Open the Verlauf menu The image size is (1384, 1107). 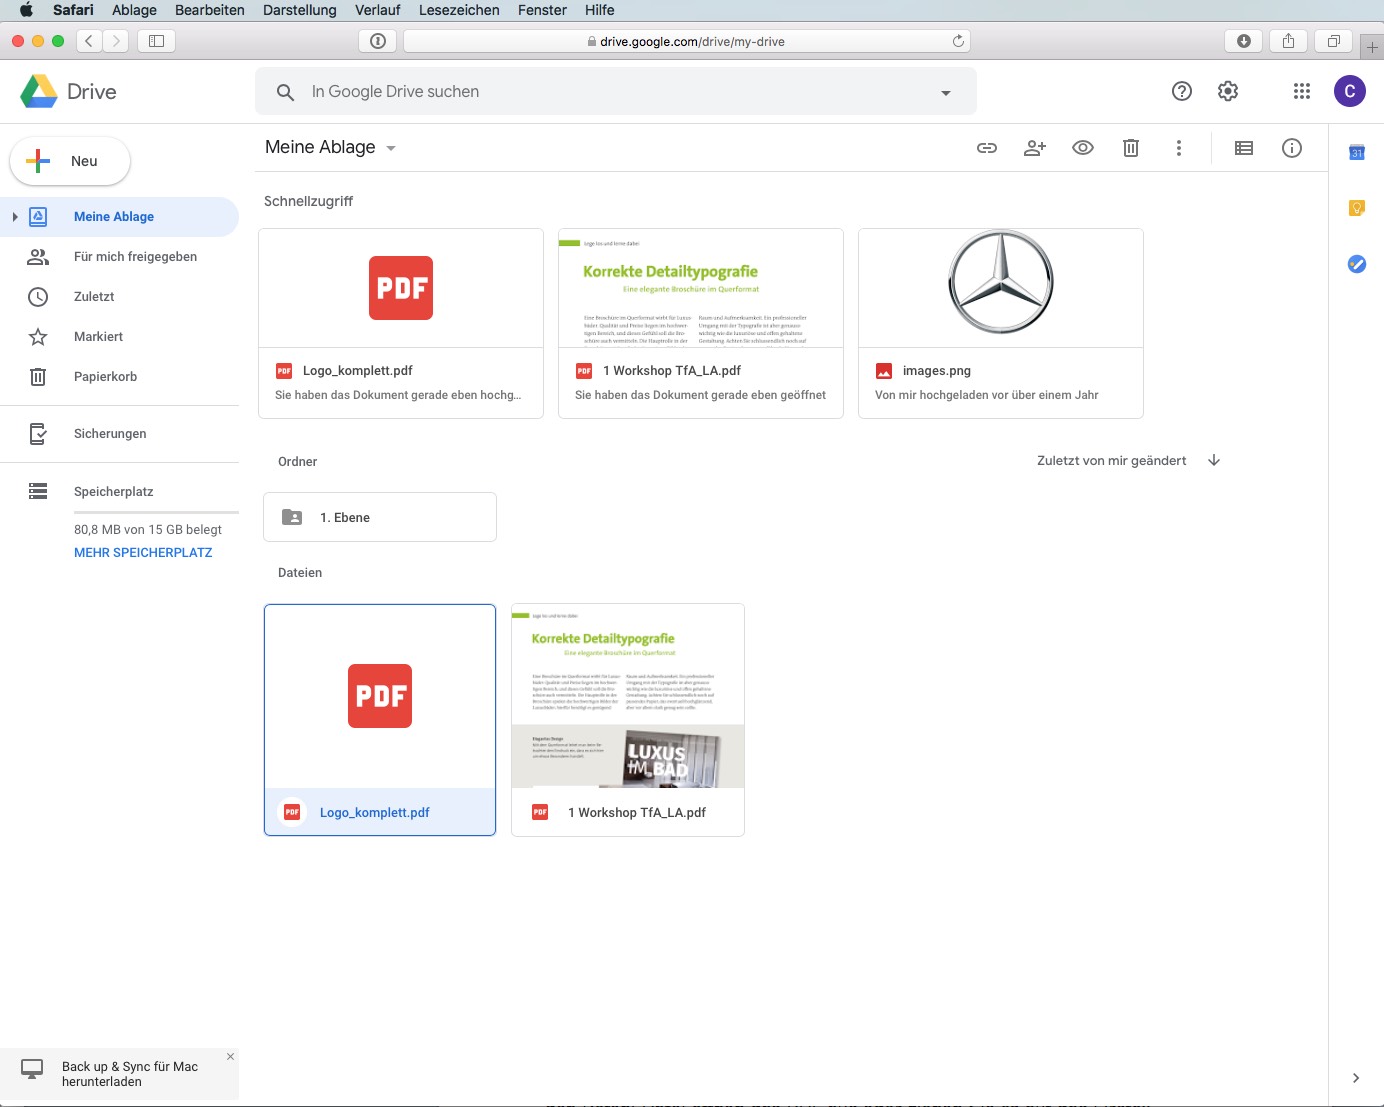[378, 10]
